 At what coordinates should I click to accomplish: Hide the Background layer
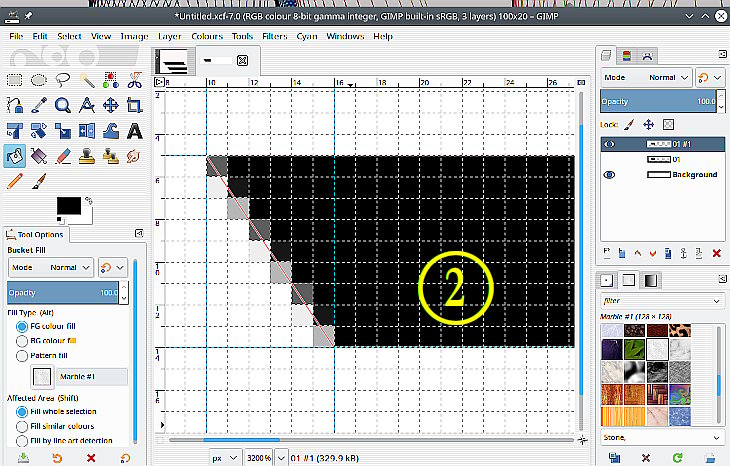click(609, 175)
